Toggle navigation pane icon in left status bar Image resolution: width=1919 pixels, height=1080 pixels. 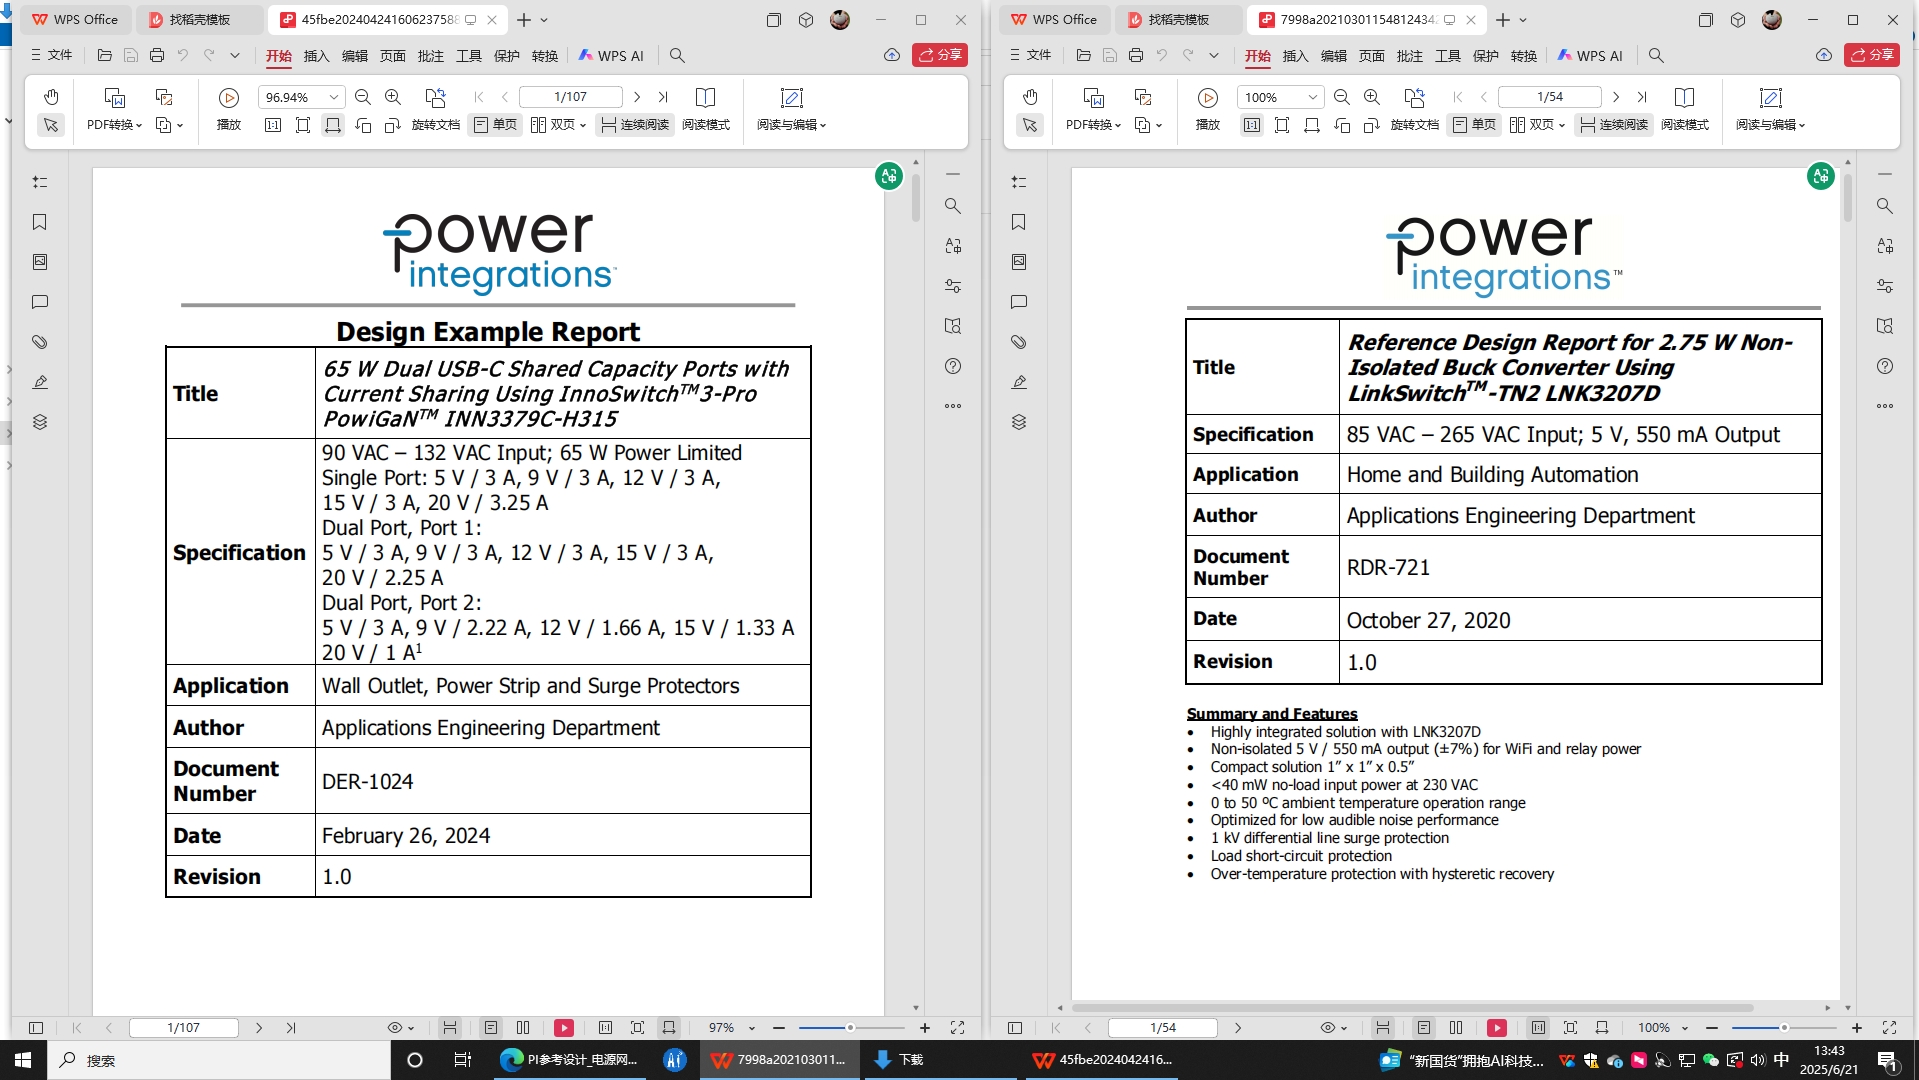pyautogui.click(x=36, y=1028)
